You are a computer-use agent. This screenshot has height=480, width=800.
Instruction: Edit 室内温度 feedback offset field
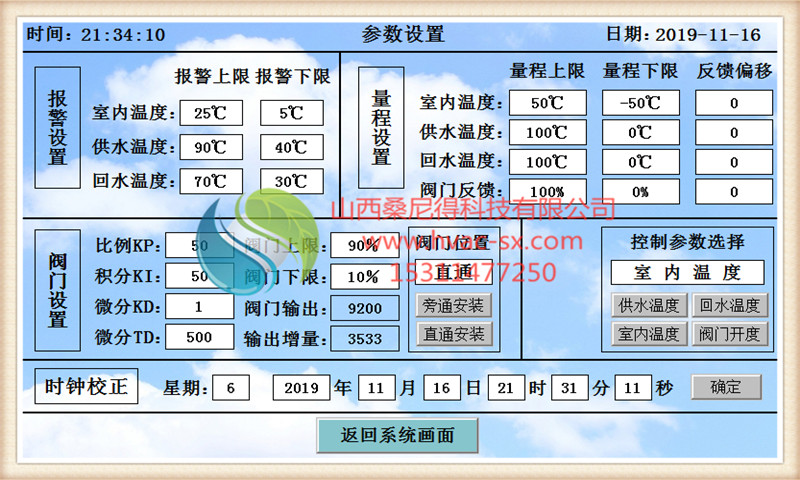click(734, 103)
